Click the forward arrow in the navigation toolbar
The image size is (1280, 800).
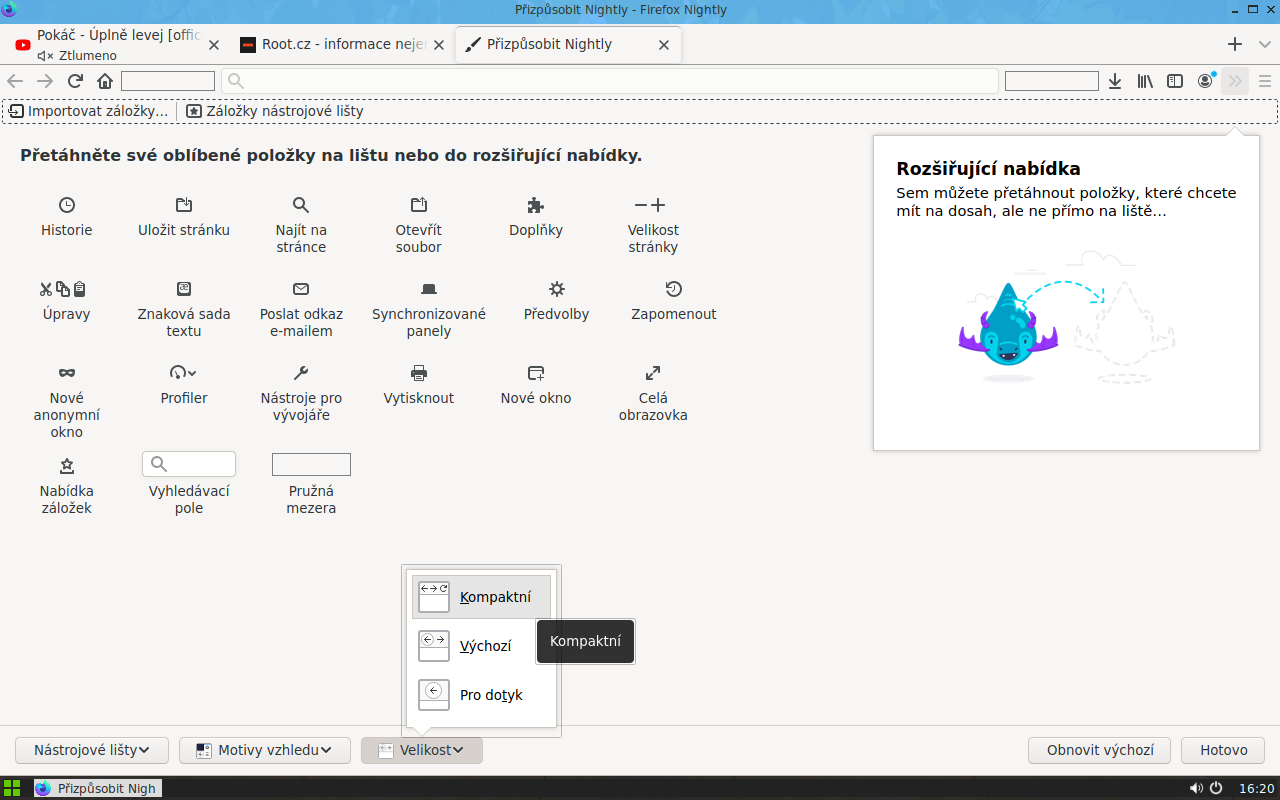pos(45,81)
